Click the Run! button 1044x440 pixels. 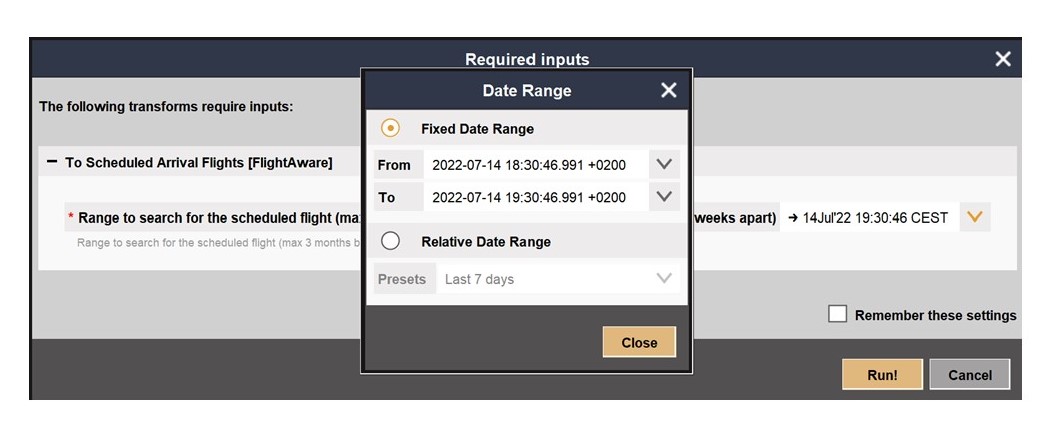[882, 375]
